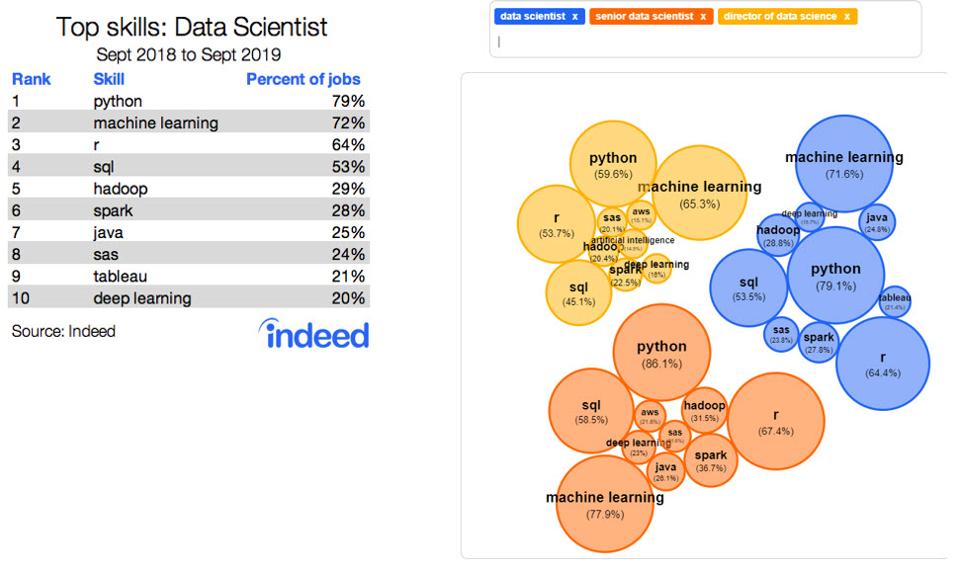The height and width of the screenshot is (572, 959).
Task: Click the orange sql bubble at 58.5%
Action: [x=591, y=412]
